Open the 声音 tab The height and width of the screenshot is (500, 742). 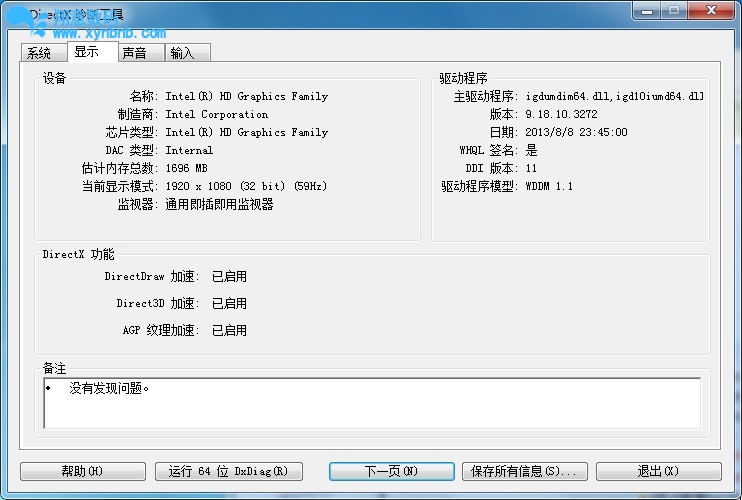(141, 53)
